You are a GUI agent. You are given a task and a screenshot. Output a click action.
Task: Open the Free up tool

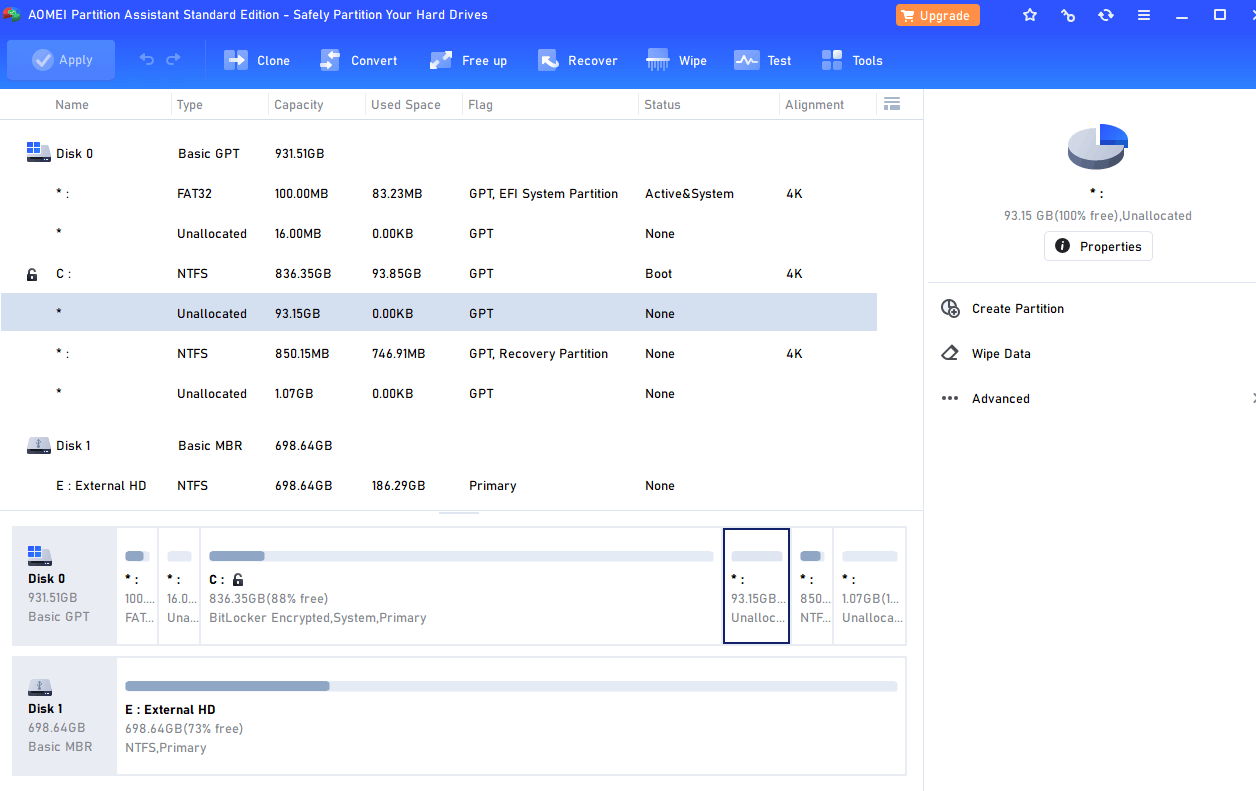[x=468, y=60]
